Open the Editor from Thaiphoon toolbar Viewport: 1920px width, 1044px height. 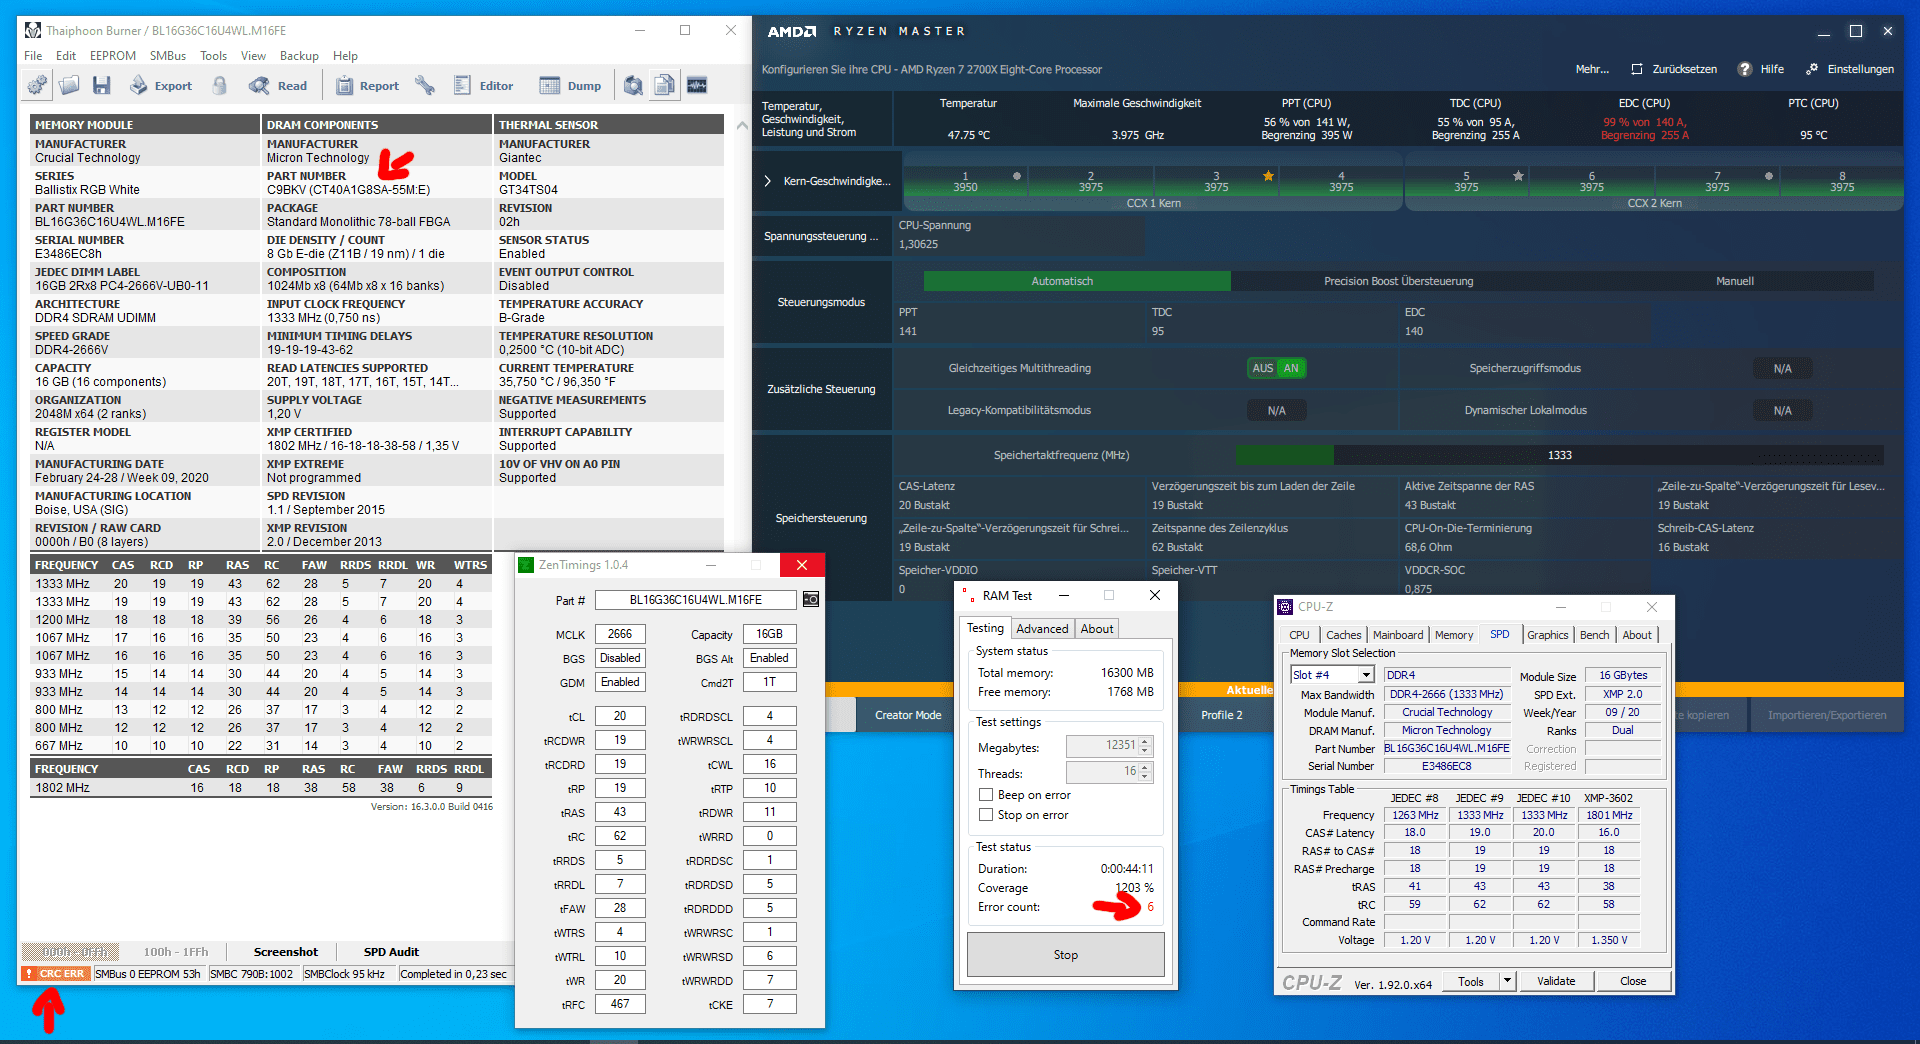[483, 86]
